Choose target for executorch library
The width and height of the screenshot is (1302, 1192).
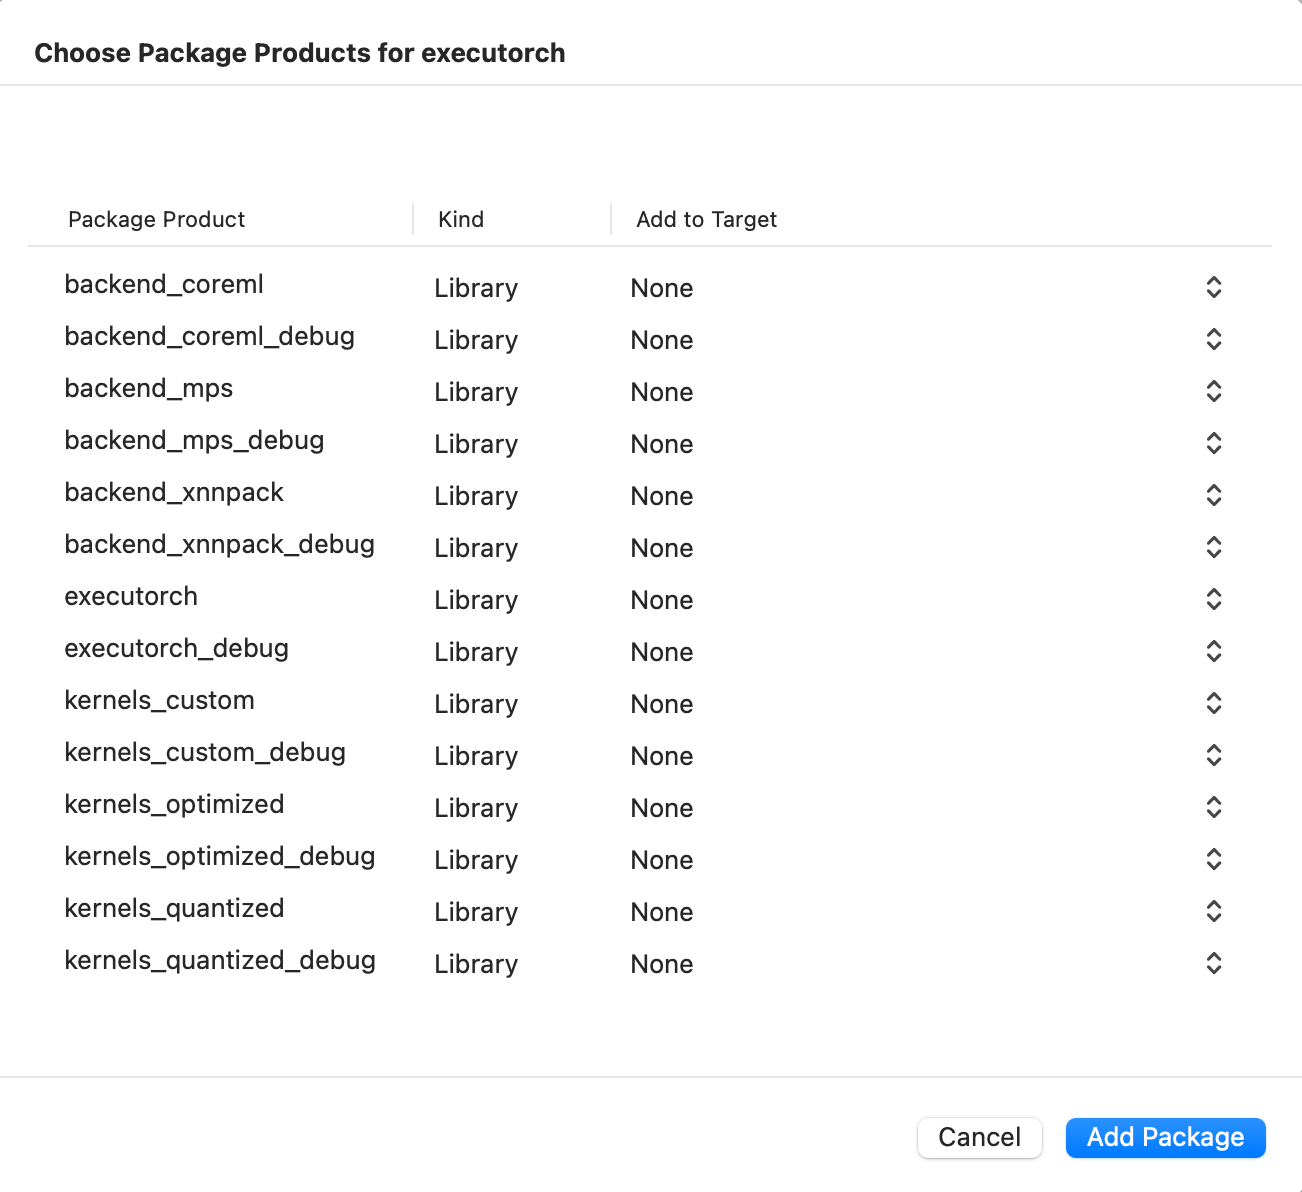point(1213,600)
